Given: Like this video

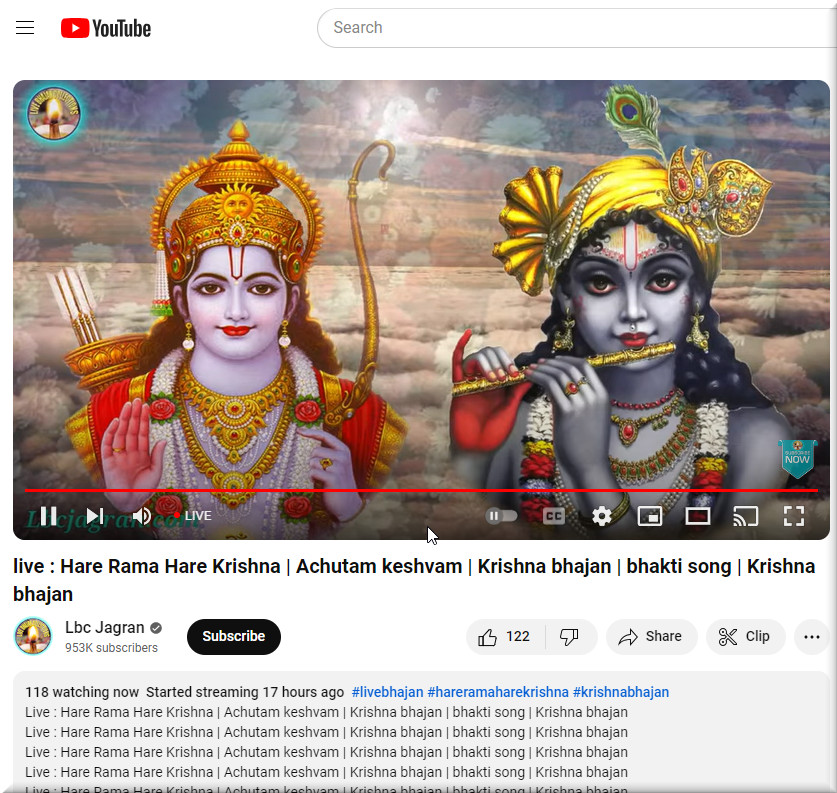Looking at the screenshot, I should 505,637.
